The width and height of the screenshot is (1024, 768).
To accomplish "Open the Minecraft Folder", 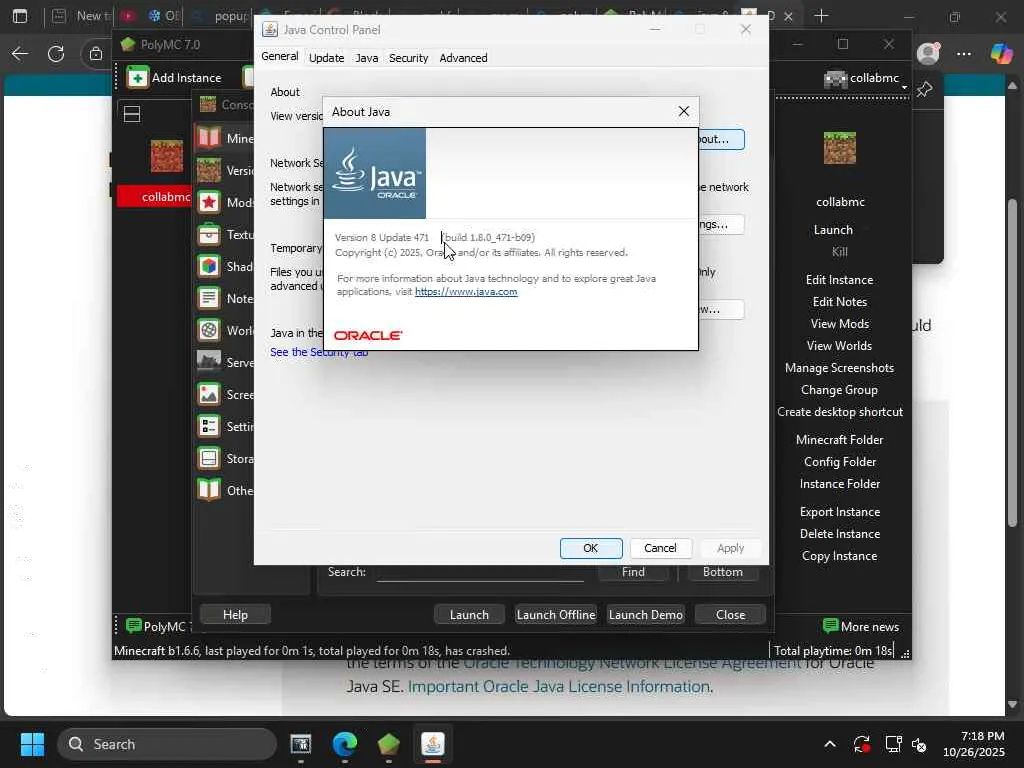I will click(x=839, y=440).
